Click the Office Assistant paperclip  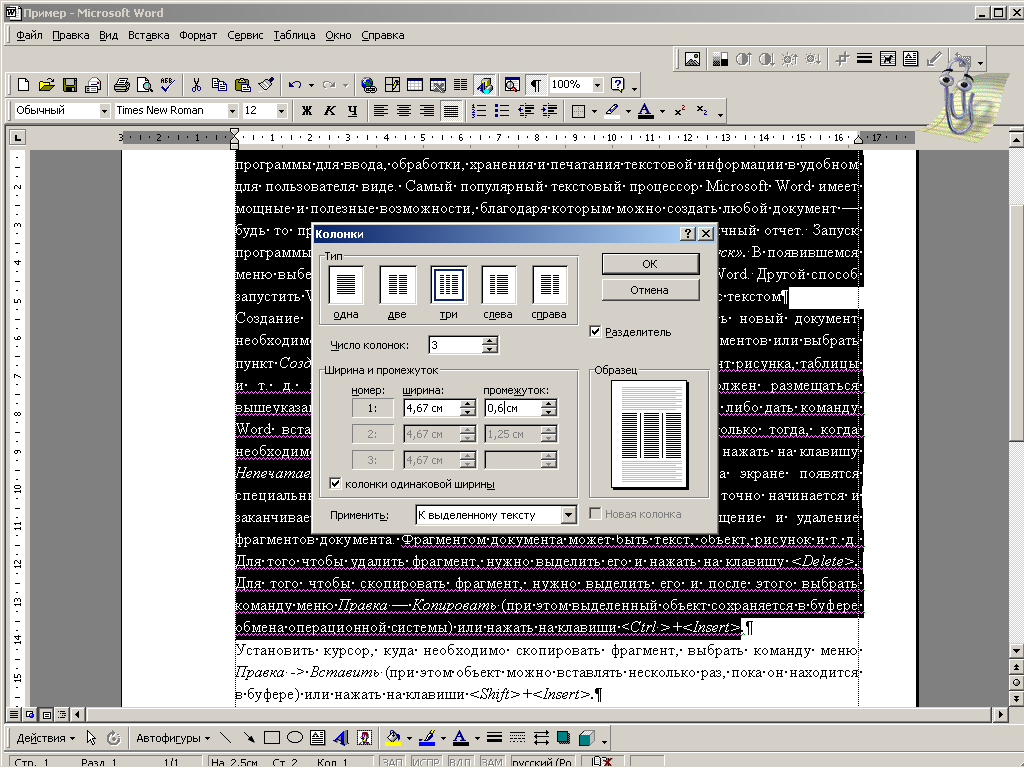point(957,98)
